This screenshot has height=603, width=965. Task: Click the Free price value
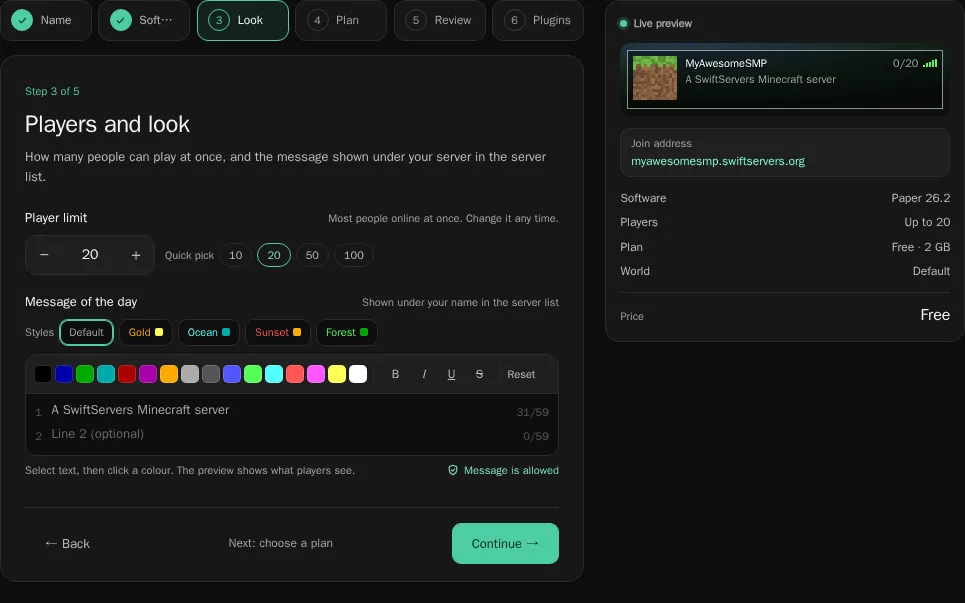tap(935, 315)
